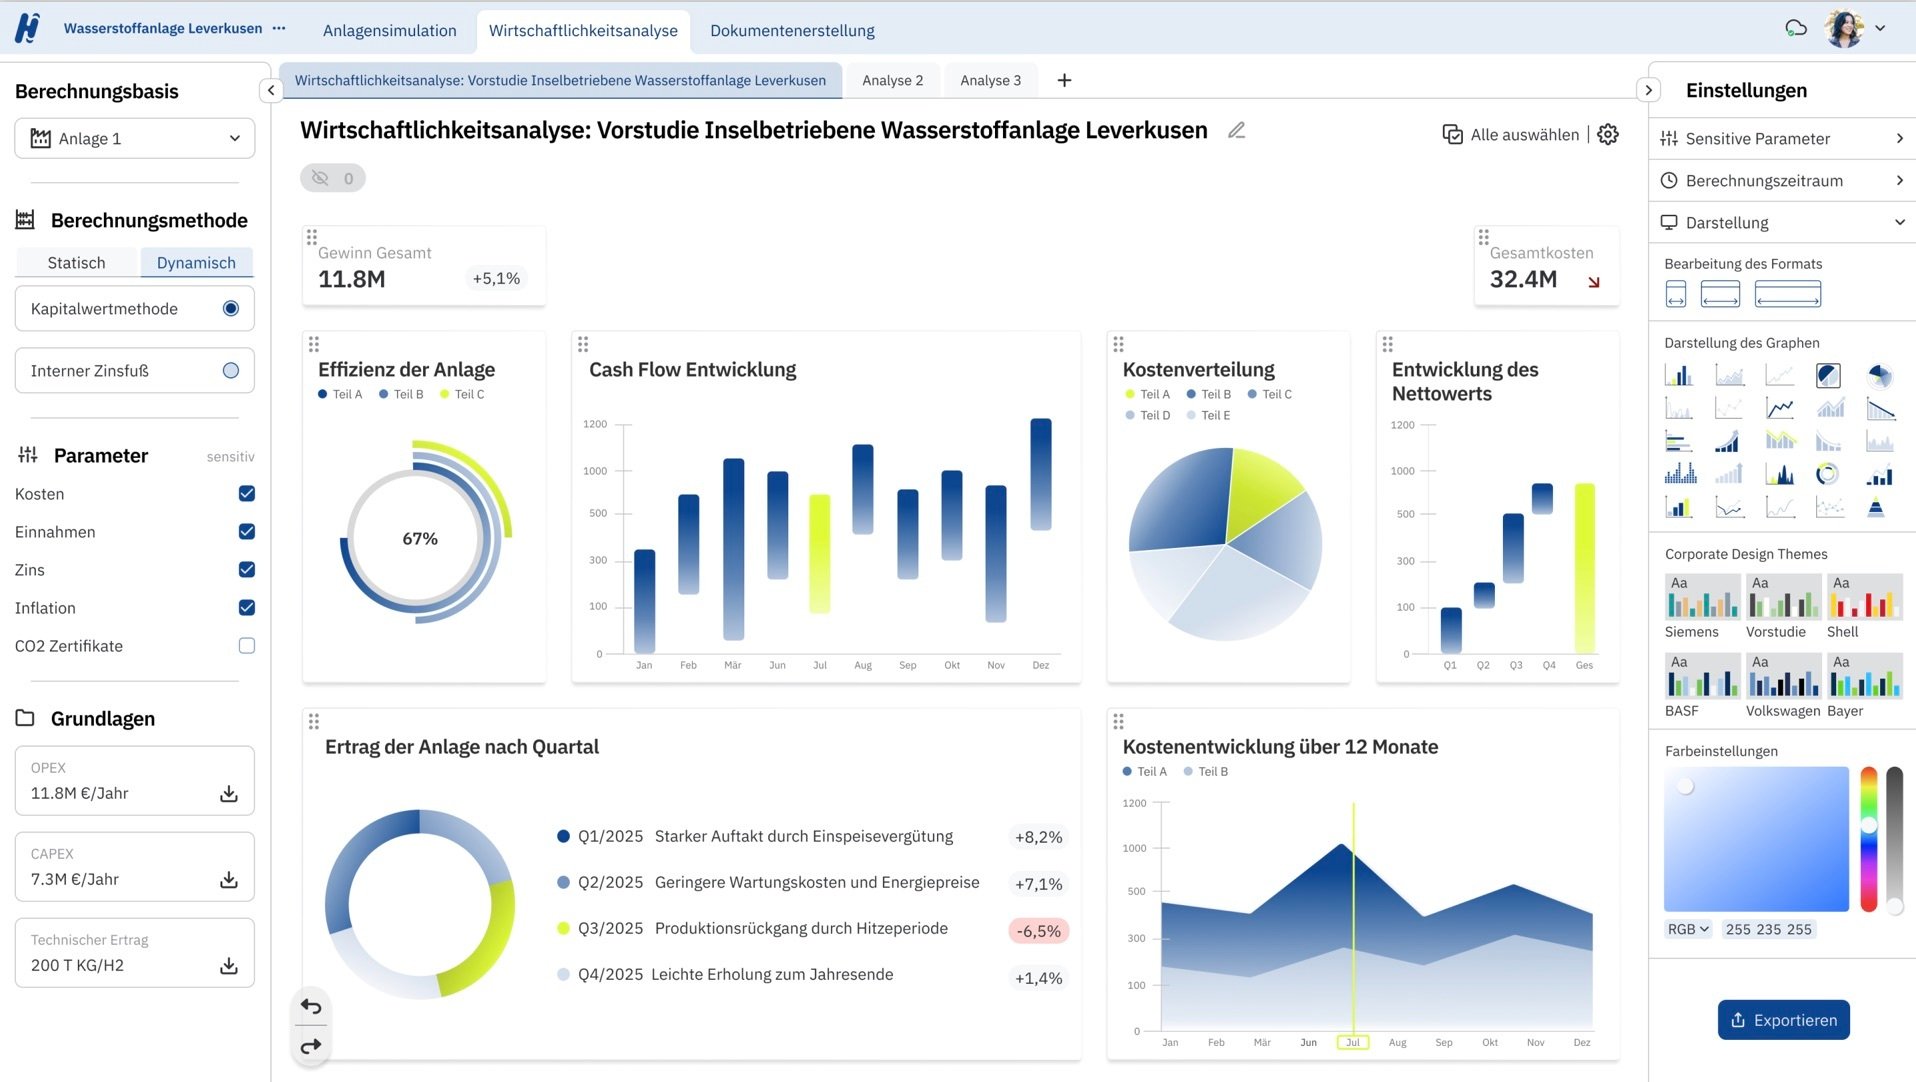Screen dimensions: 1916x1082
Task: Select the Interner Zinsfuß radio option
Action: coord(231,371)
